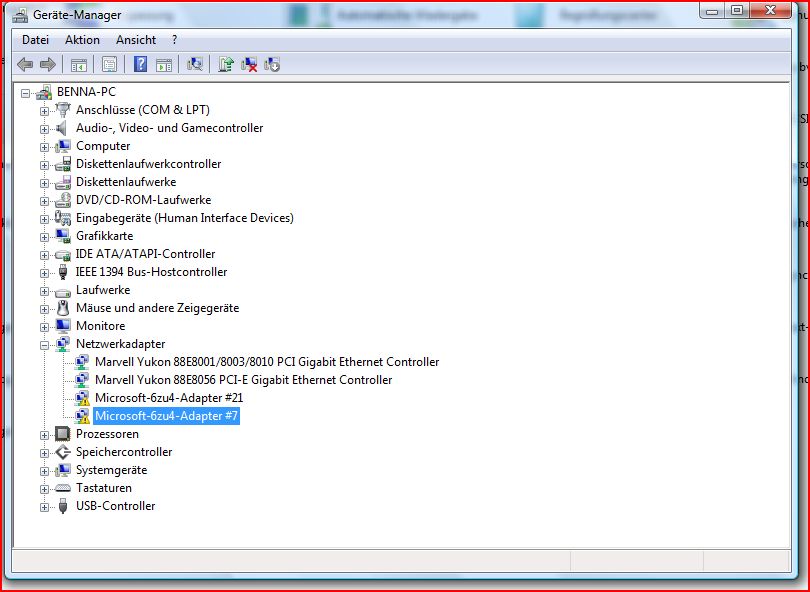Click the mouse icon of Mäuse und andere Zeigegeräte

click(63, 308)
